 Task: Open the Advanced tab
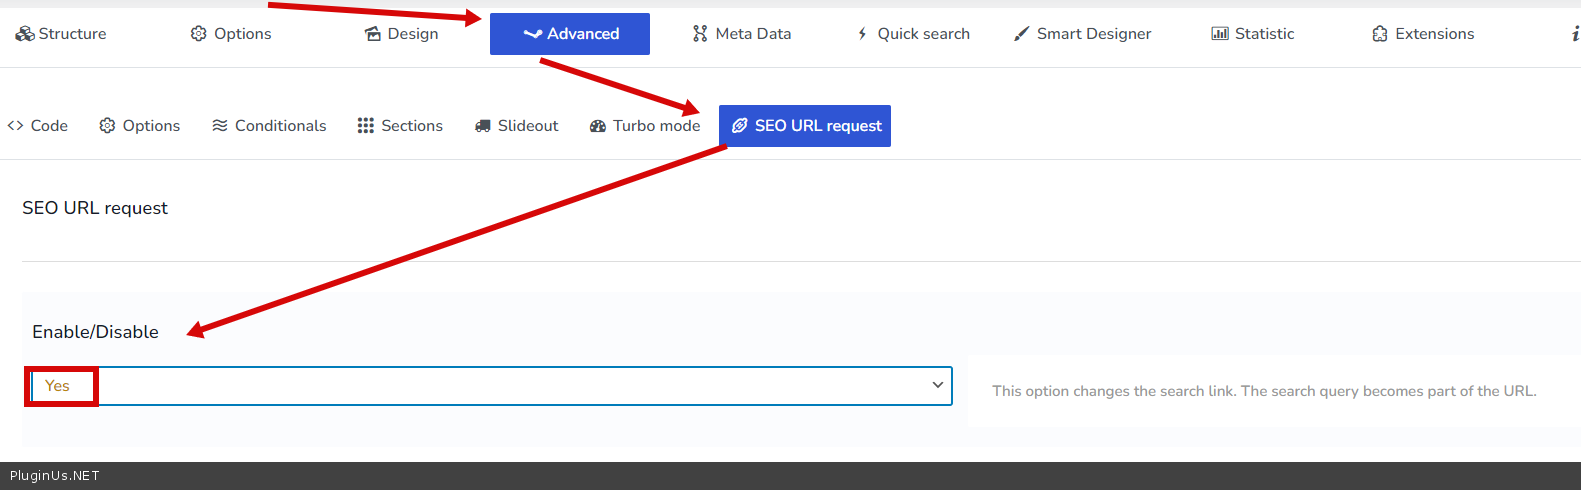tap(570, 34)
